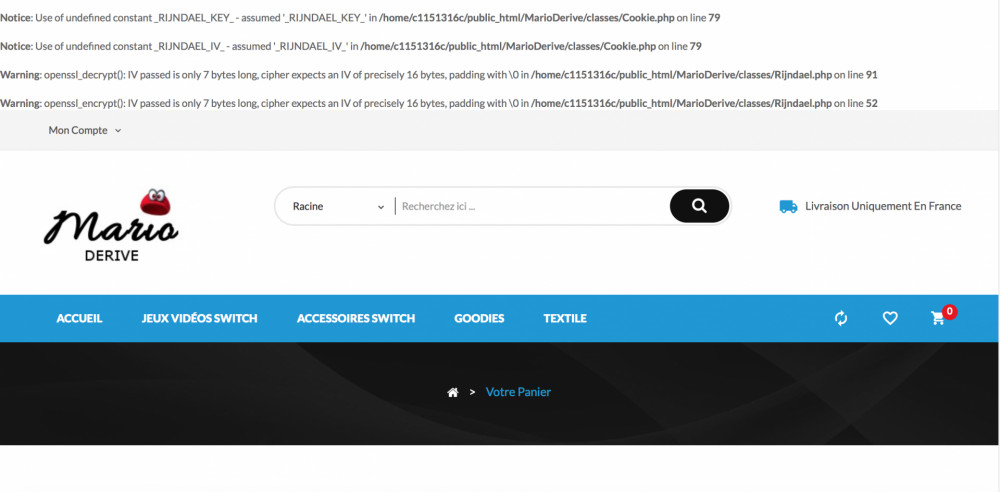1000x492 pixels.
Task: Focus the Recherchez ici search field
Action: (x=533, y=207)
